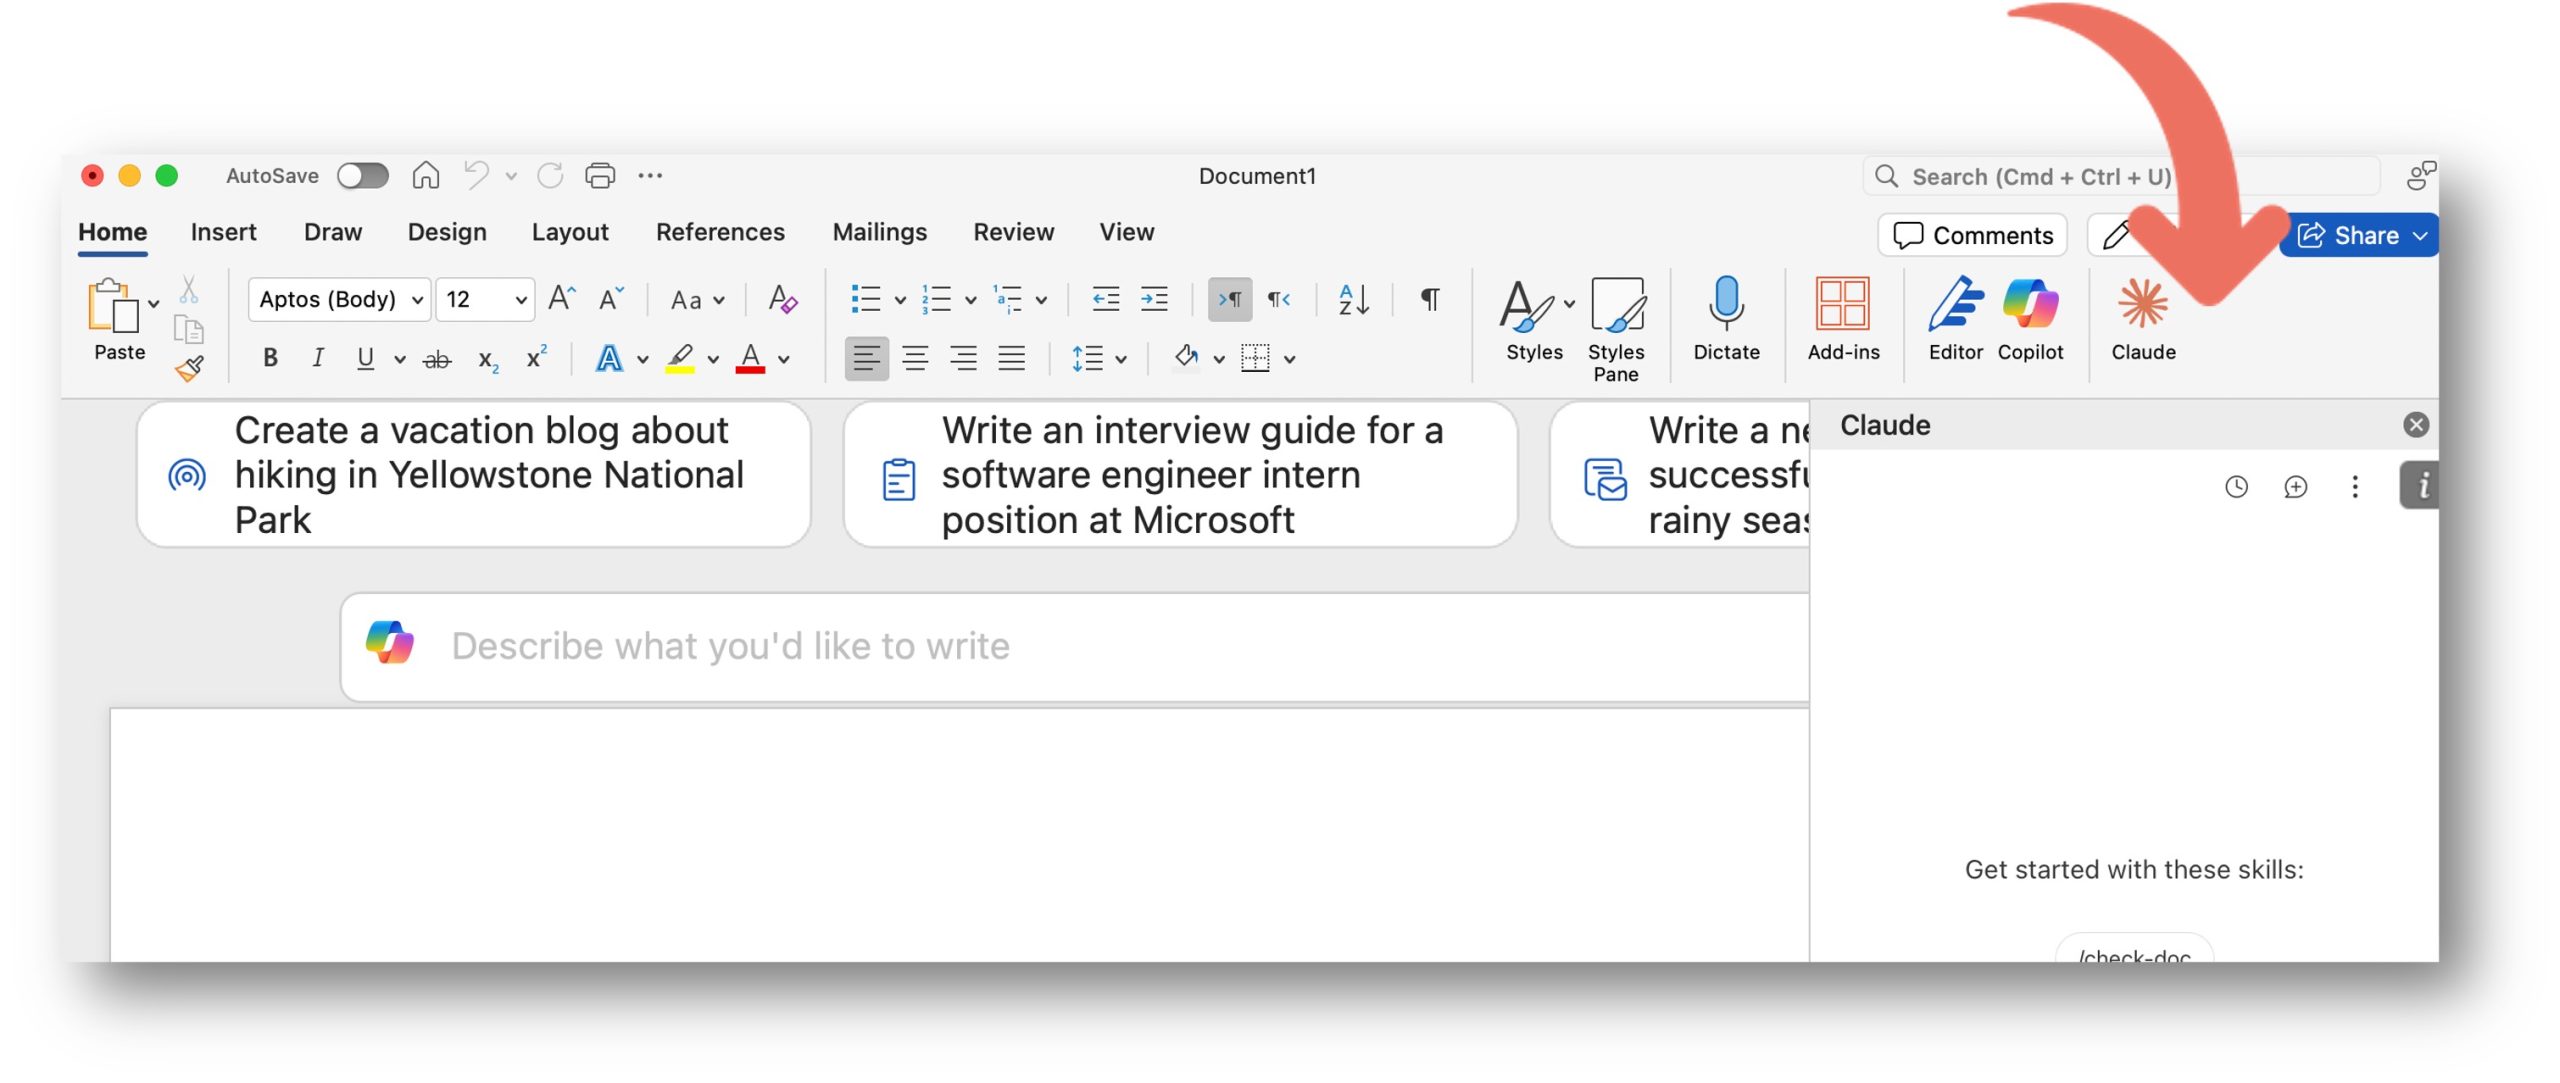This screenshot has width=2560, height=1083.
Task: Start Dictate microphone
Action: coord(1726,319)
